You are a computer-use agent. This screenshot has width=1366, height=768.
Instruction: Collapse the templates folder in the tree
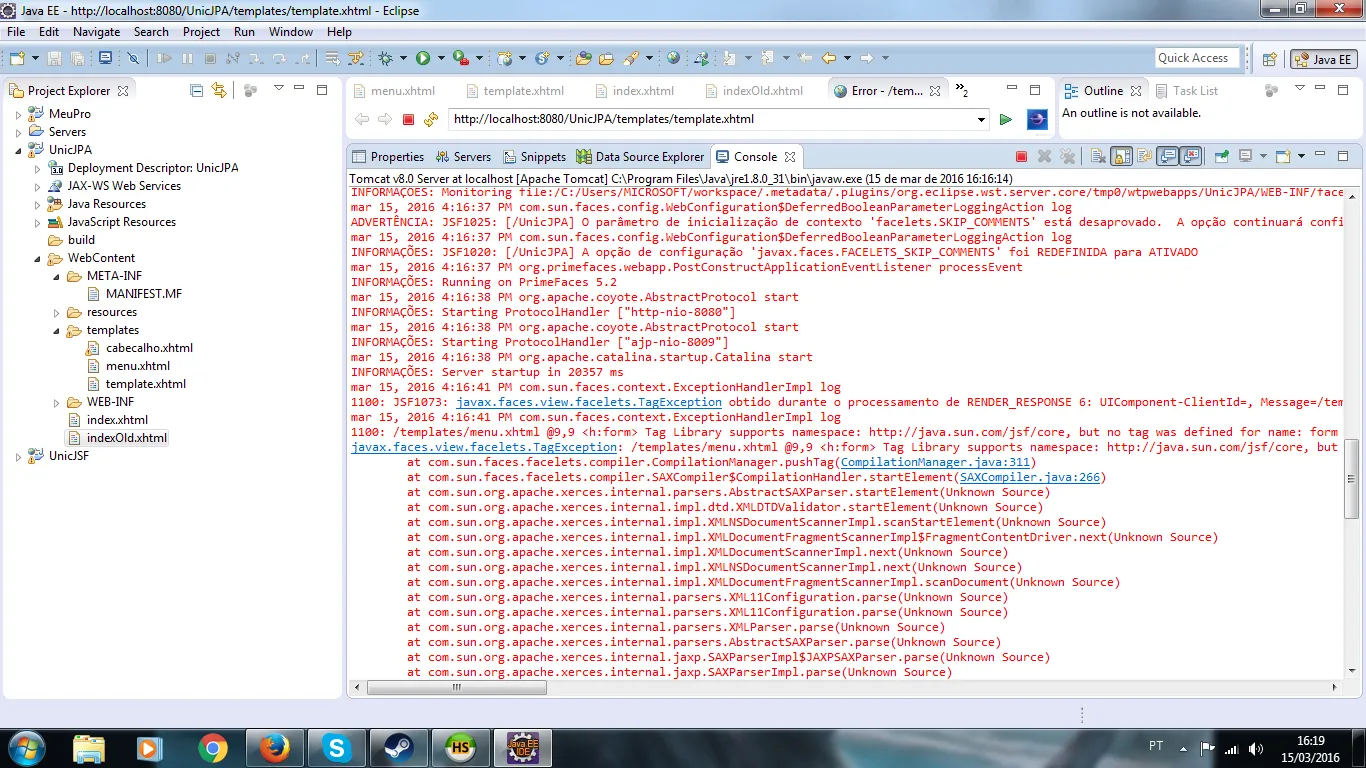coord(56,330)
